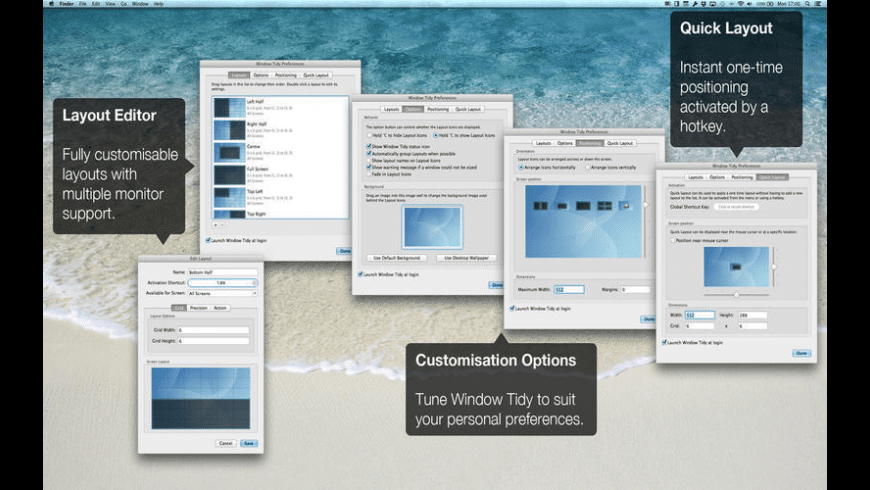Click the Grid Width input field
Viewport: 870px width, 490px height.
[212, 330]
